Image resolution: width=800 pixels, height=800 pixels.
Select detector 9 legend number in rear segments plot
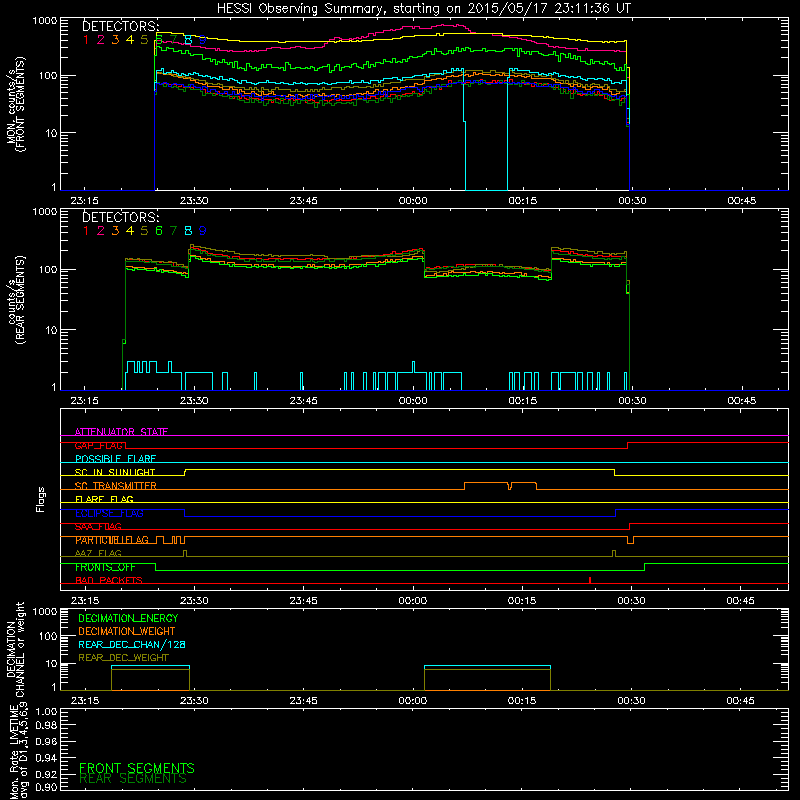[x=203, y=231]
